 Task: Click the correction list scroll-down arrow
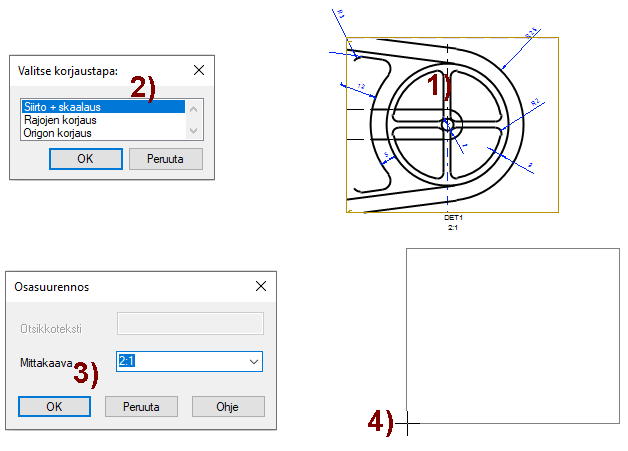pos(194,131)
